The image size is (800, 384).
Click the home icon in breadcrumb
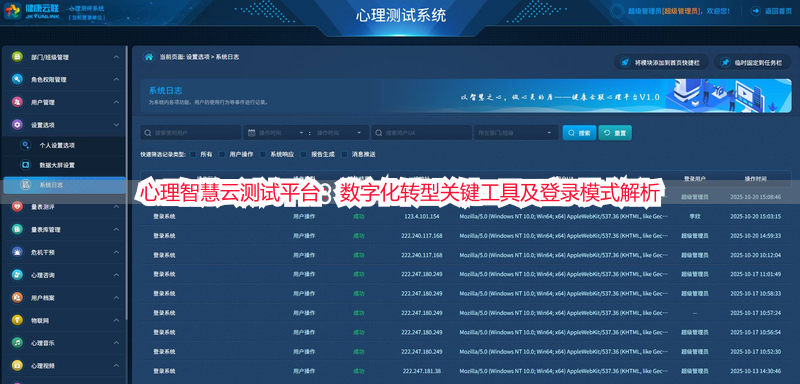point(148,57)
